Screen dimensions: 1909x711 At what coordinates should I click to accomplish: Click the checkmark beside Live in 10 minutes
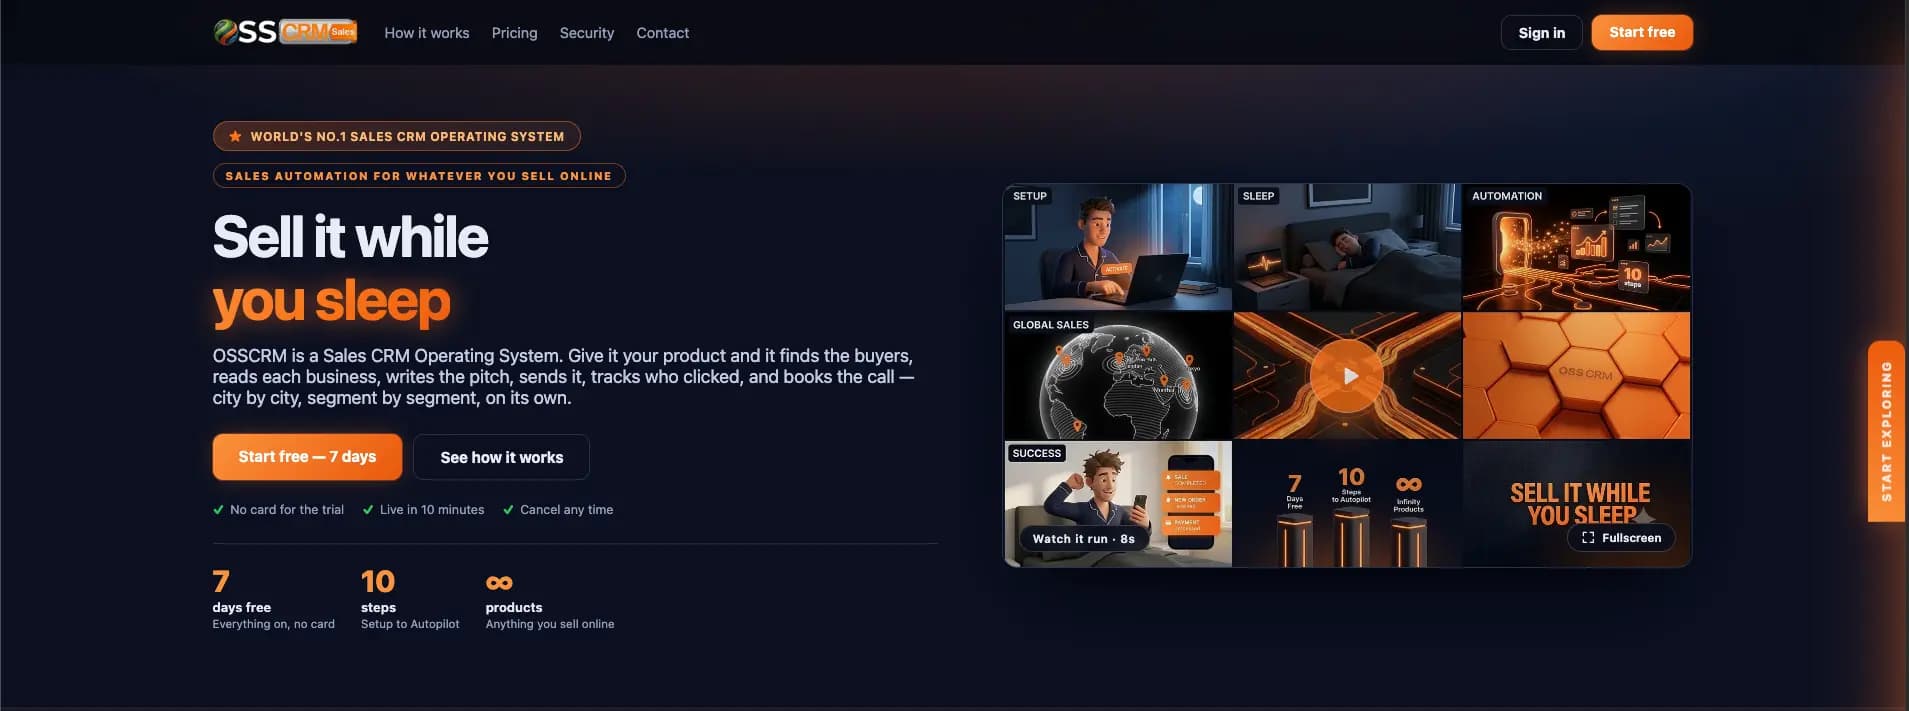[368, 510]
